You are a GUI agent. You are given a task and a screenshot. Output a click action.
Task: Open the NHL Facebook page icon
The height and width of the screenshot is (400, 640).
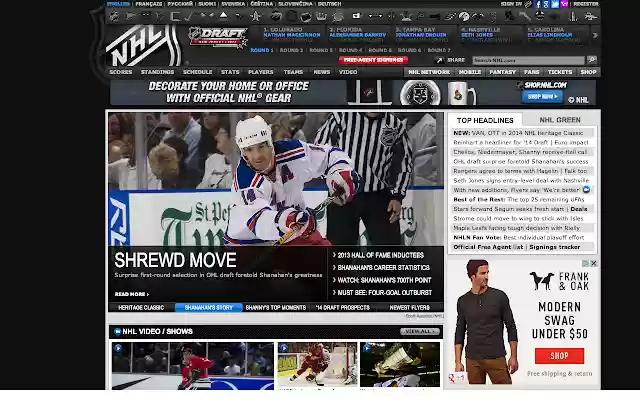(x=538, y=4)
